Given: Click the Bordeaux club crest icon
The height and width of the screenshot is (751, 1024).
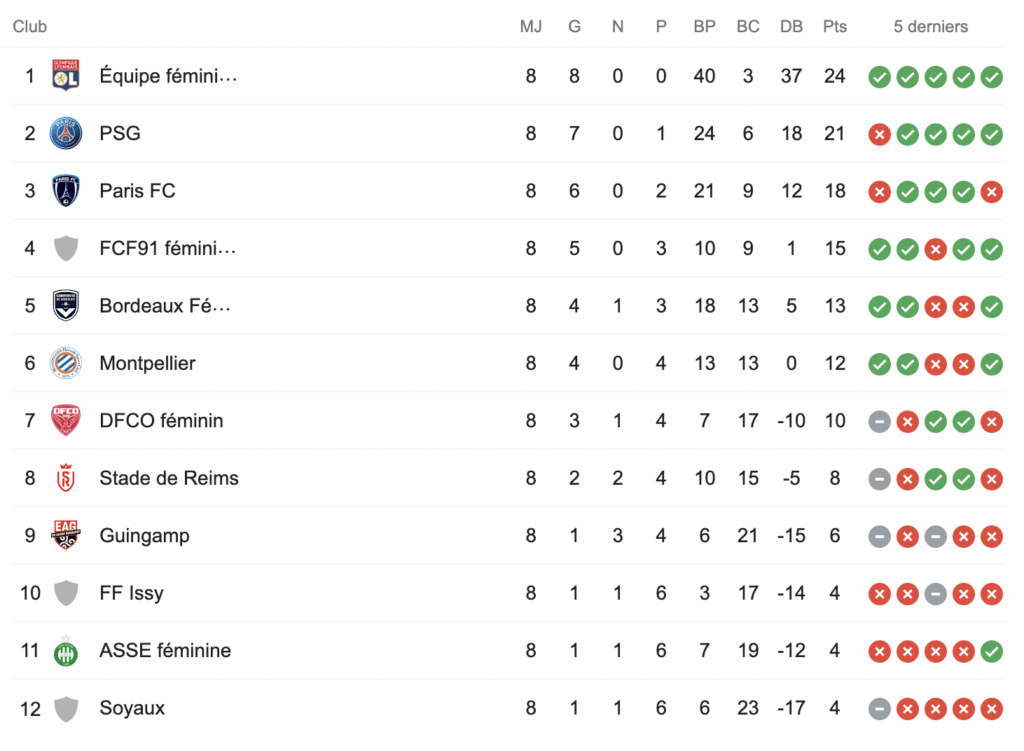Looking at the screenshot, I should click(x=66, y=306).
